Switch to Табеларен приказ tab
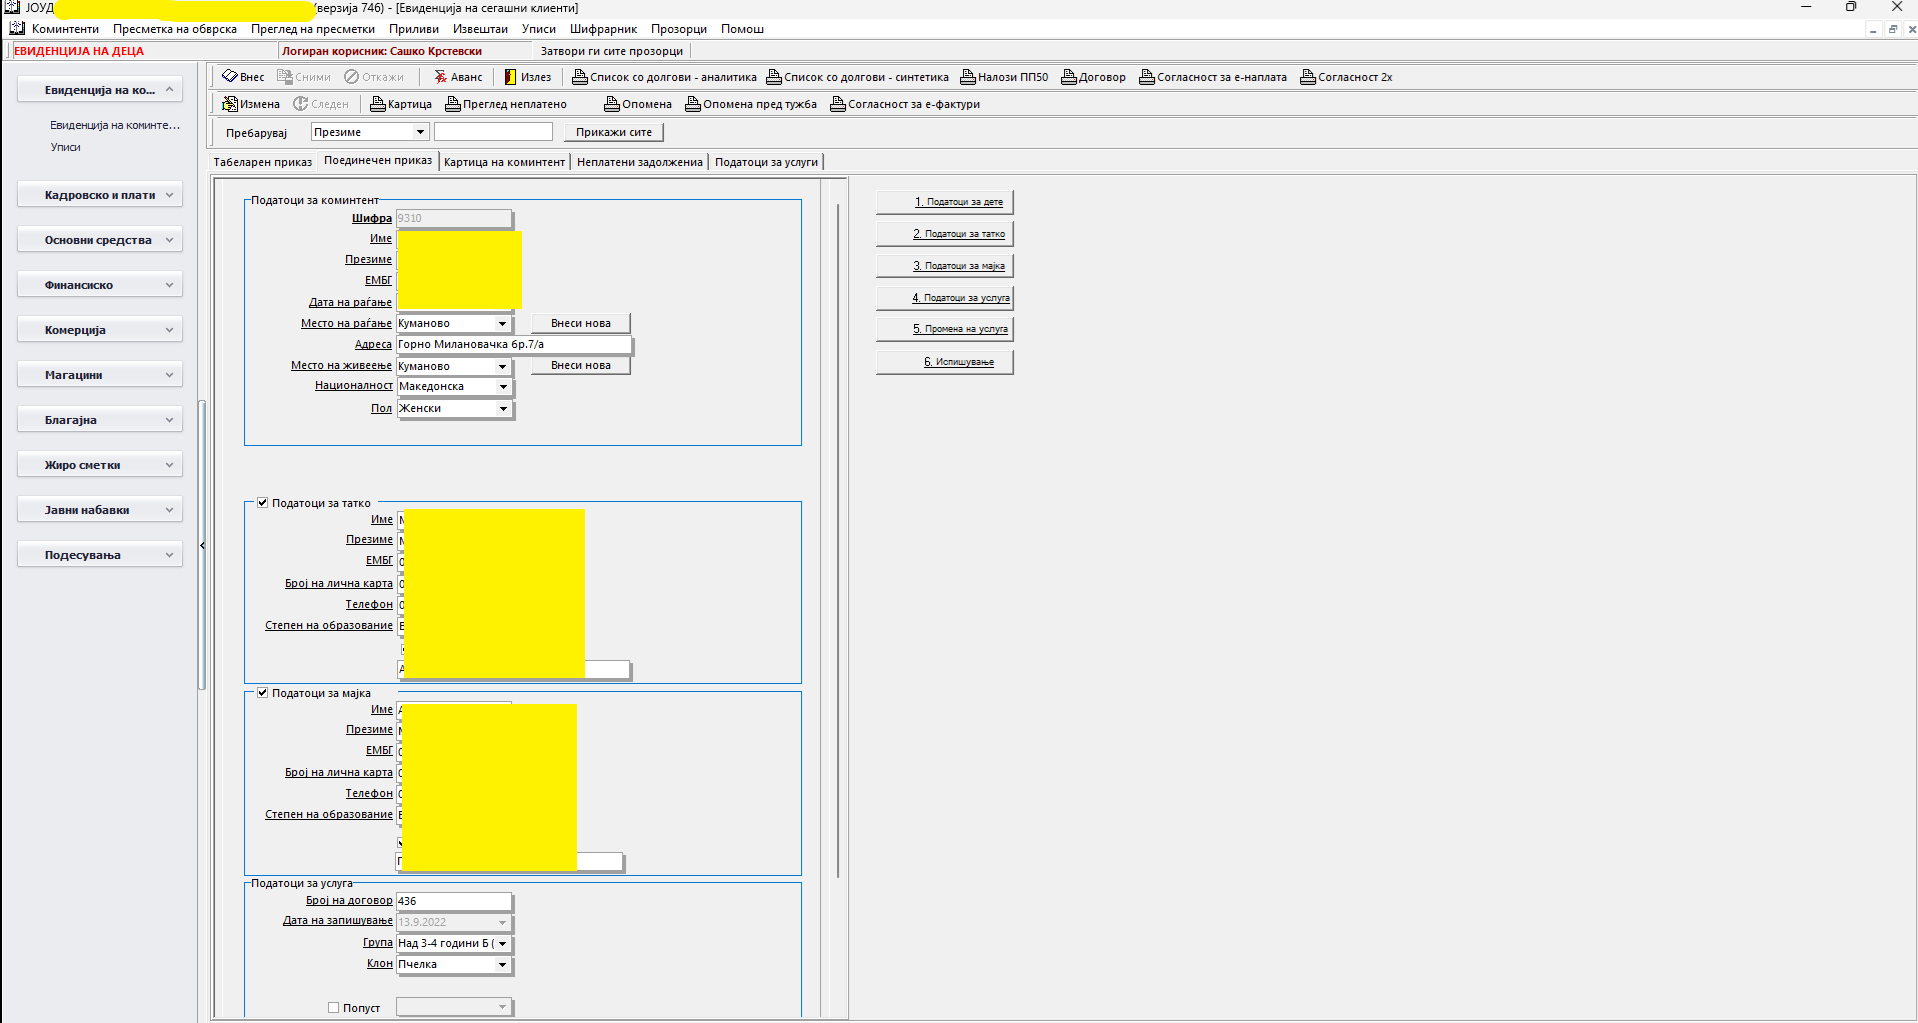The height and width of the screenshot is (1023, 1918). pos(263,162)
